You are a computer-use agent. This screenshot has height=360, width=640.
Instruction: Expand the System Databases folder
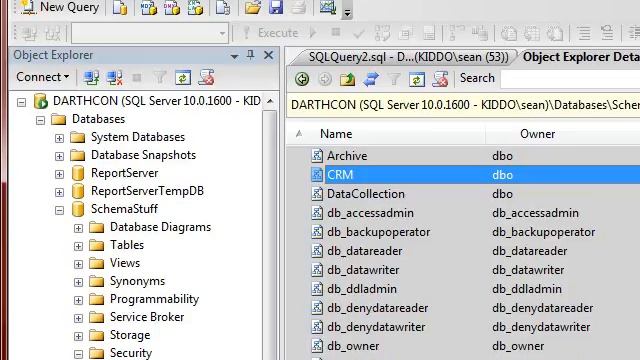[x=59, y=138]
